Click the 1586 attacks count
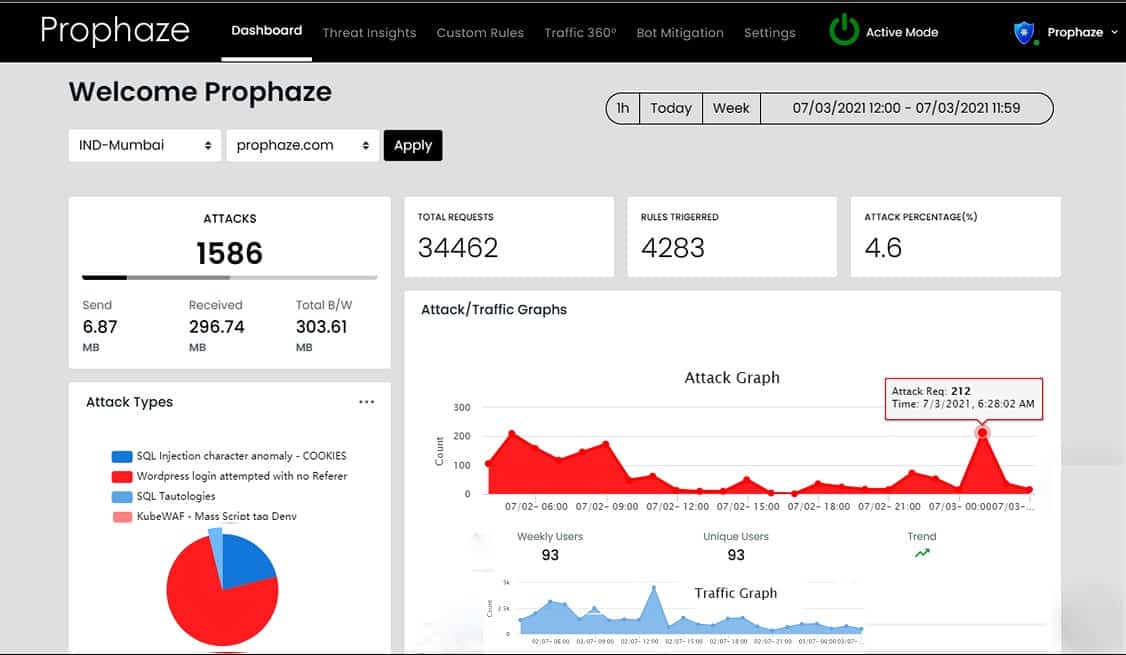The image size is (1126, 655). 230,254
